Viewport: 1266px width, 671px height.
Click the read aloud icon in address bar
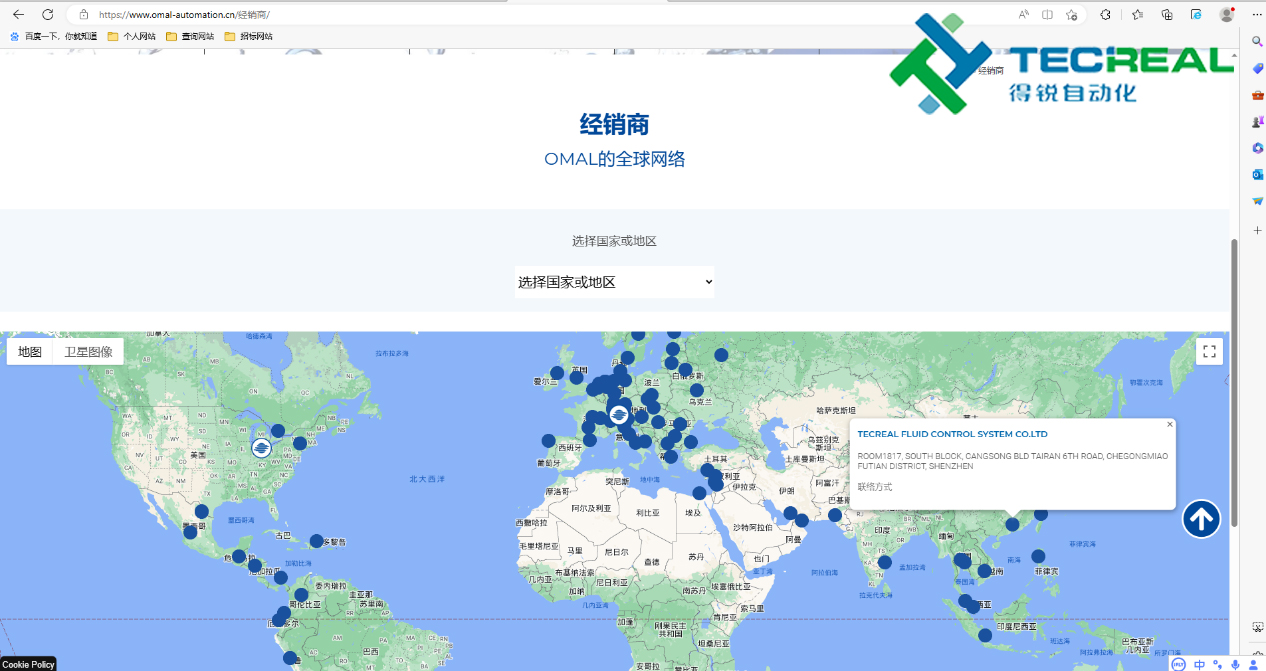(x=1024, y=15)
